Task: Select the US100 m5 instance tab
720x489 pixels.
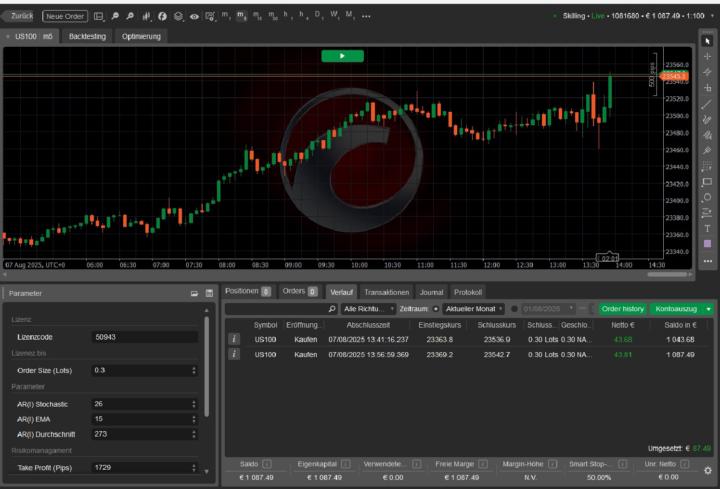Action: click(x=31, y=36)
